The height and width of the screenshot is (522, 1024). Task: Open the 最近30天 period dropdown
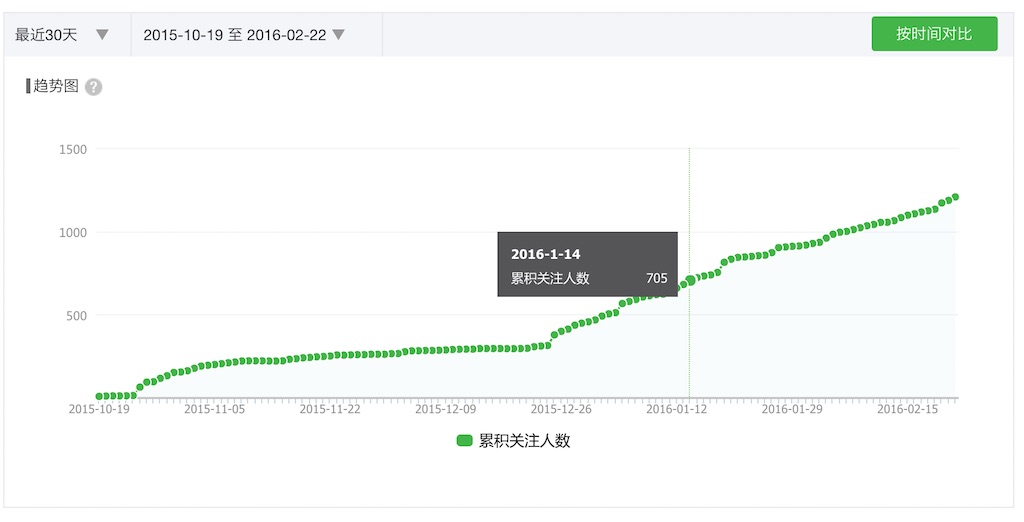[67, 35]
